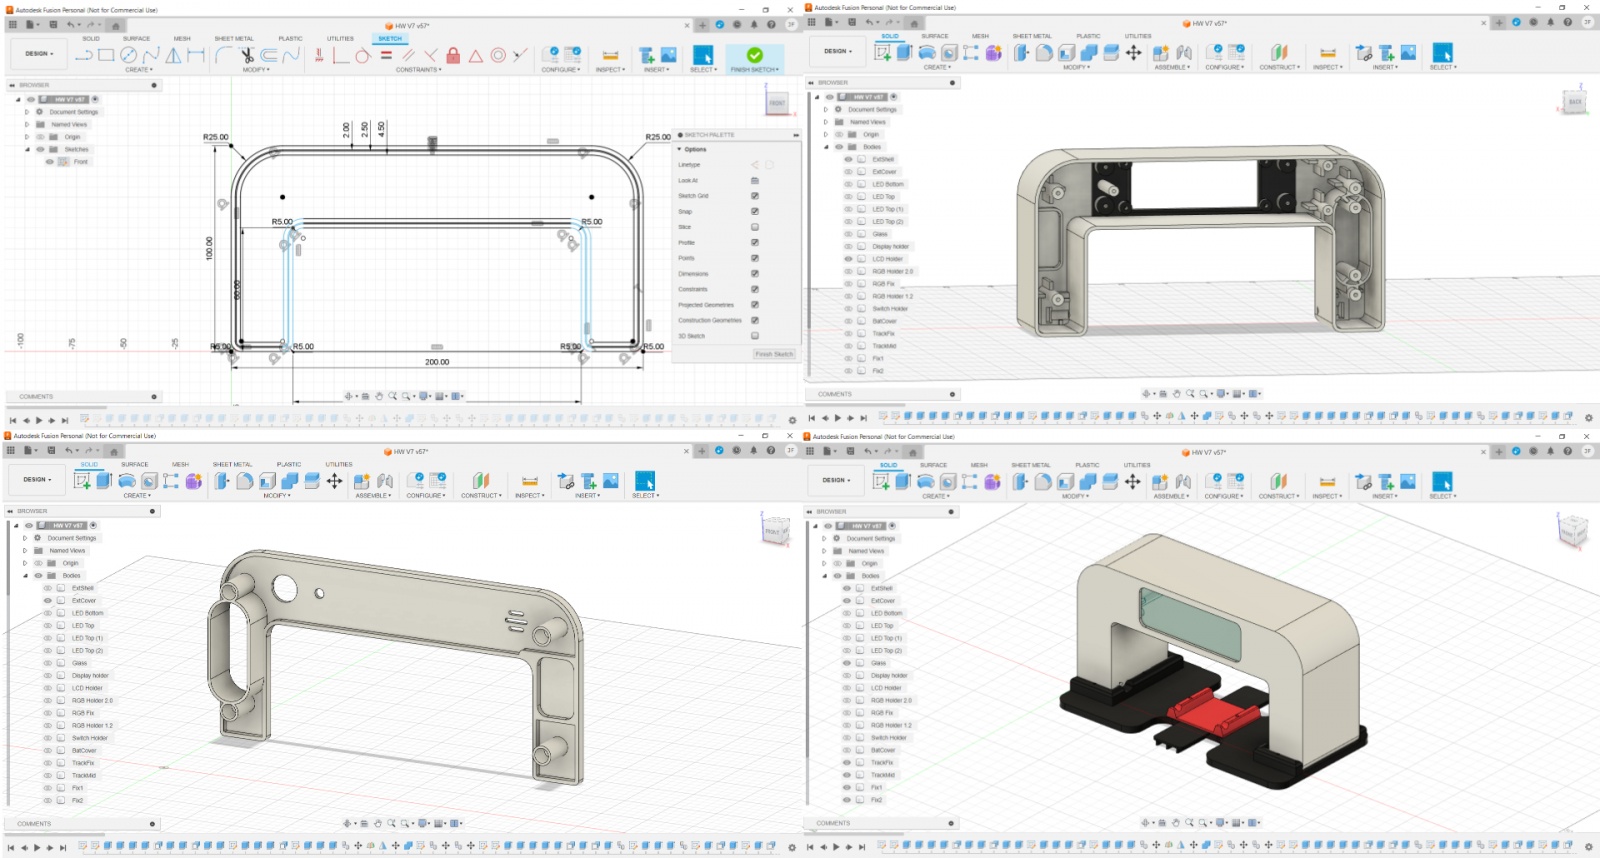
Task: Select Display holder in bottom-right browser
Action: [x=889, y=675]
